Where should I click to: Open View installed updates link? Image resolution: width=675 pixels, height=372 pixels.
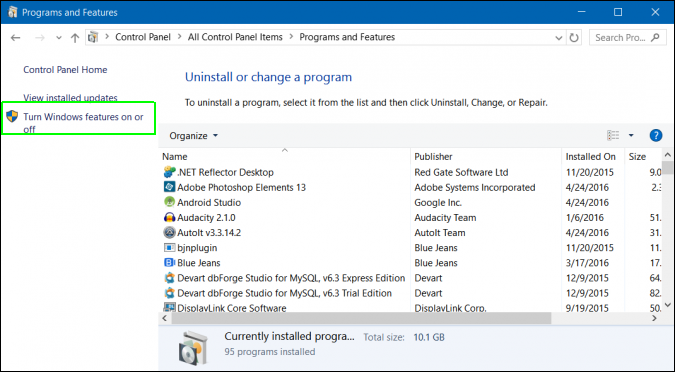(70, 98)
